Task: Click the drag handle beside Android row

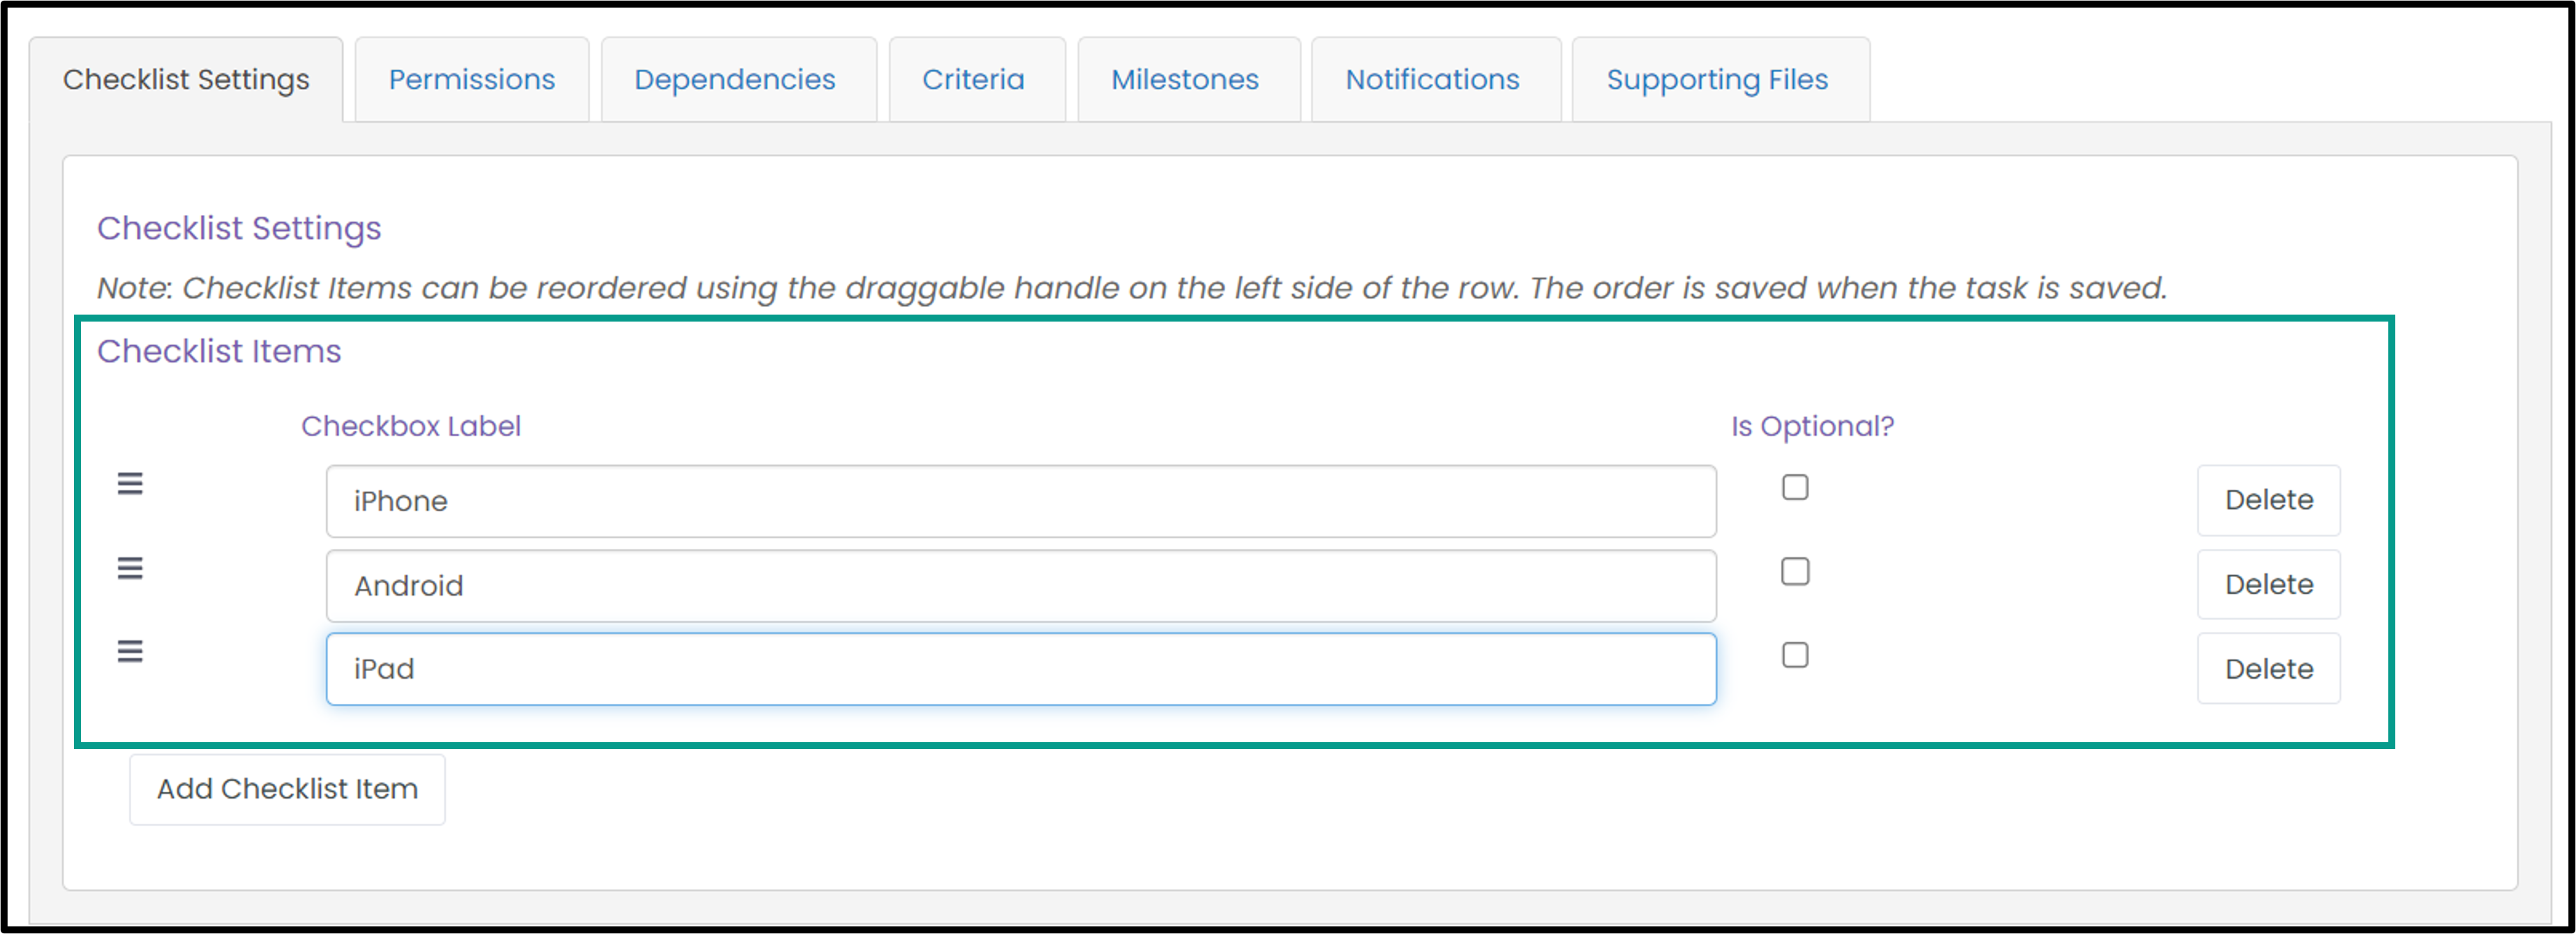Action: click(x=130, y=568)
